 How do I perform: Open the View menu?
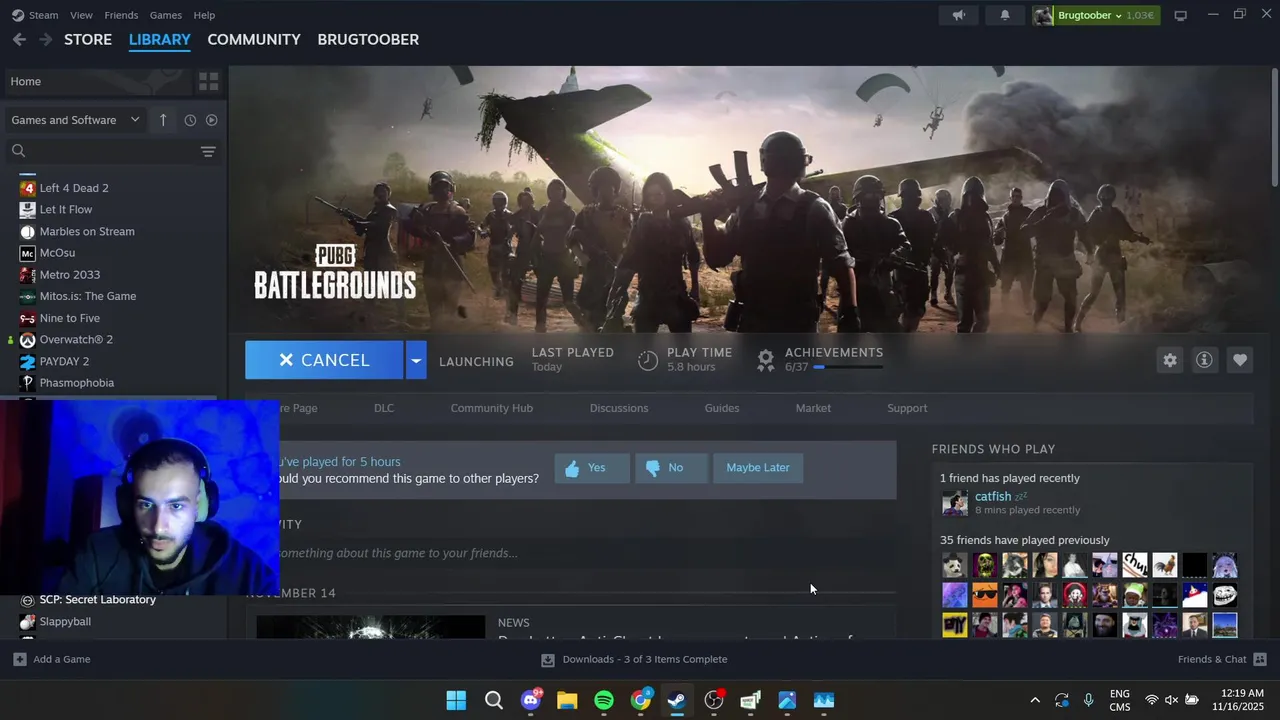pos(81,15)
